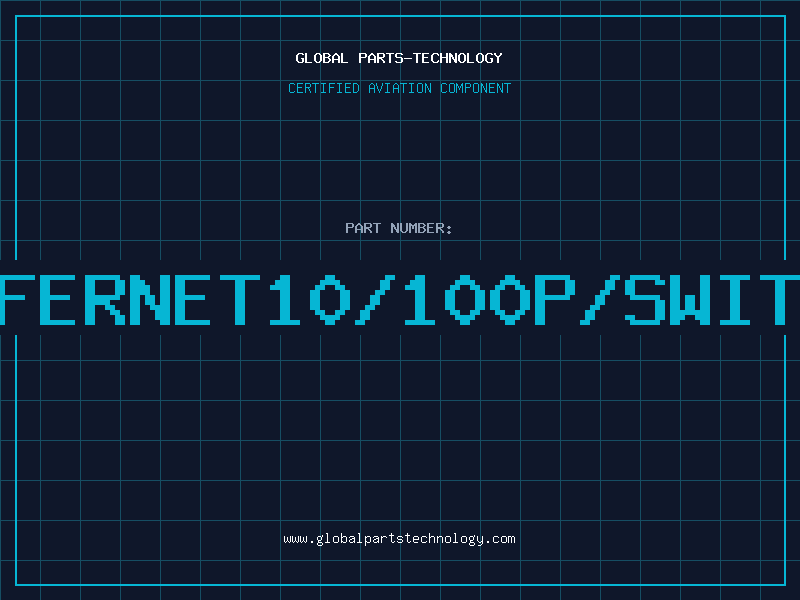Click the PART NUMBER: label

click(x=399, y=228)
